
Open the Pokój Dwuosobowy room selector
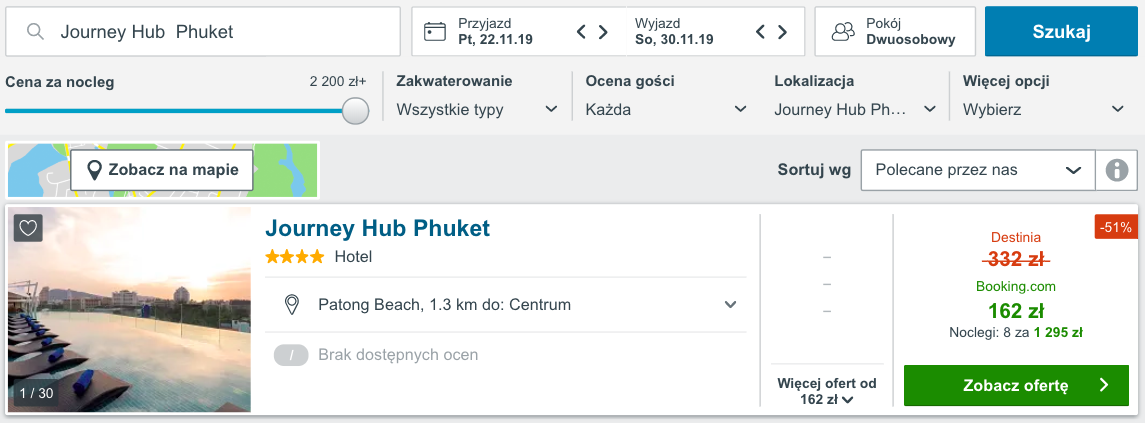coord(894,32)
